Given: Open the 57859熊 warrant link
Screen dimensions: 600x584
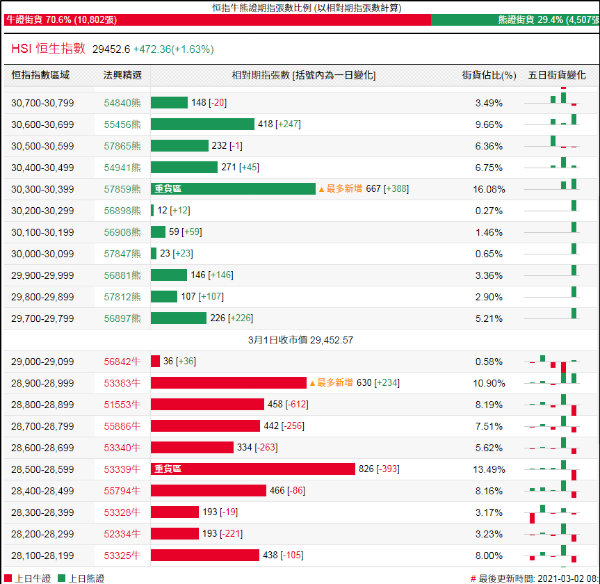Looking at the screenshot, I should coord(122,189).
